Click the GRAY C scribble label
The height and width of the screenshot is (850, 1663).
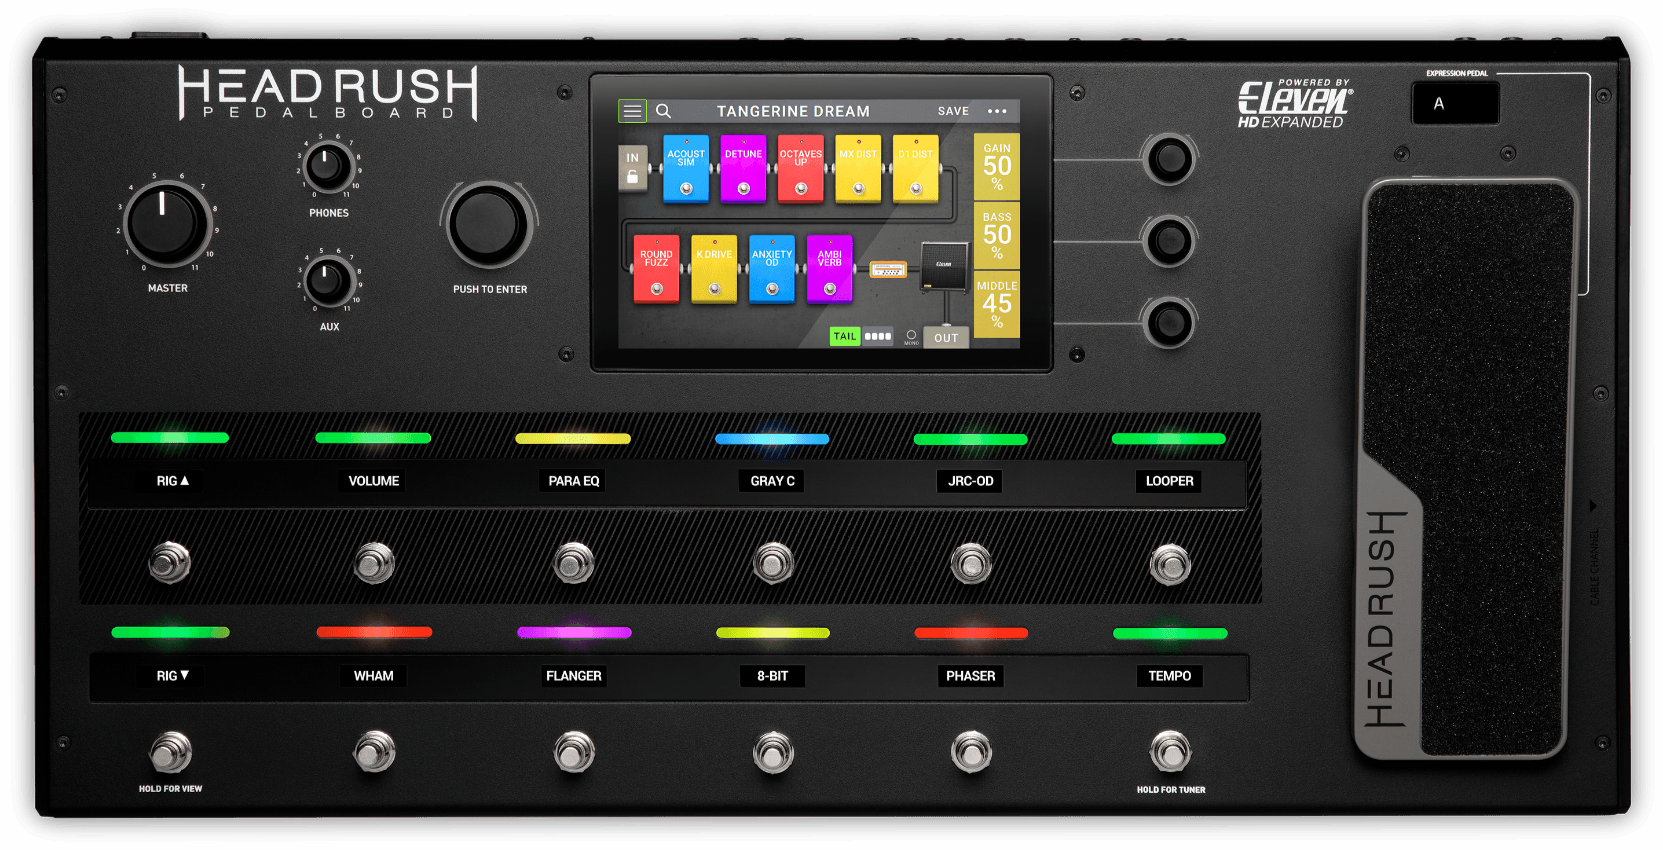pos(773,481)
